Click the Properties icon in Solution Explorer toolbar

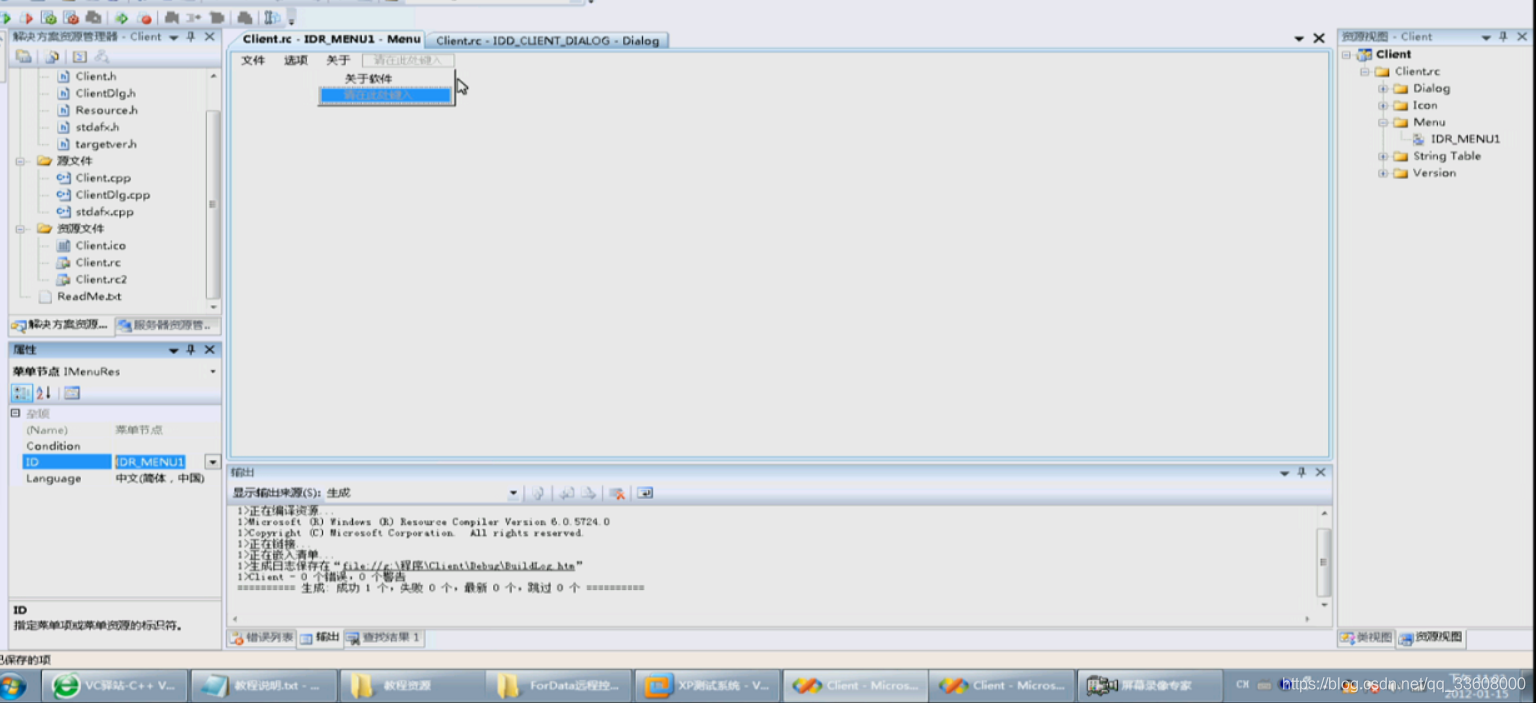pos(23,57)
